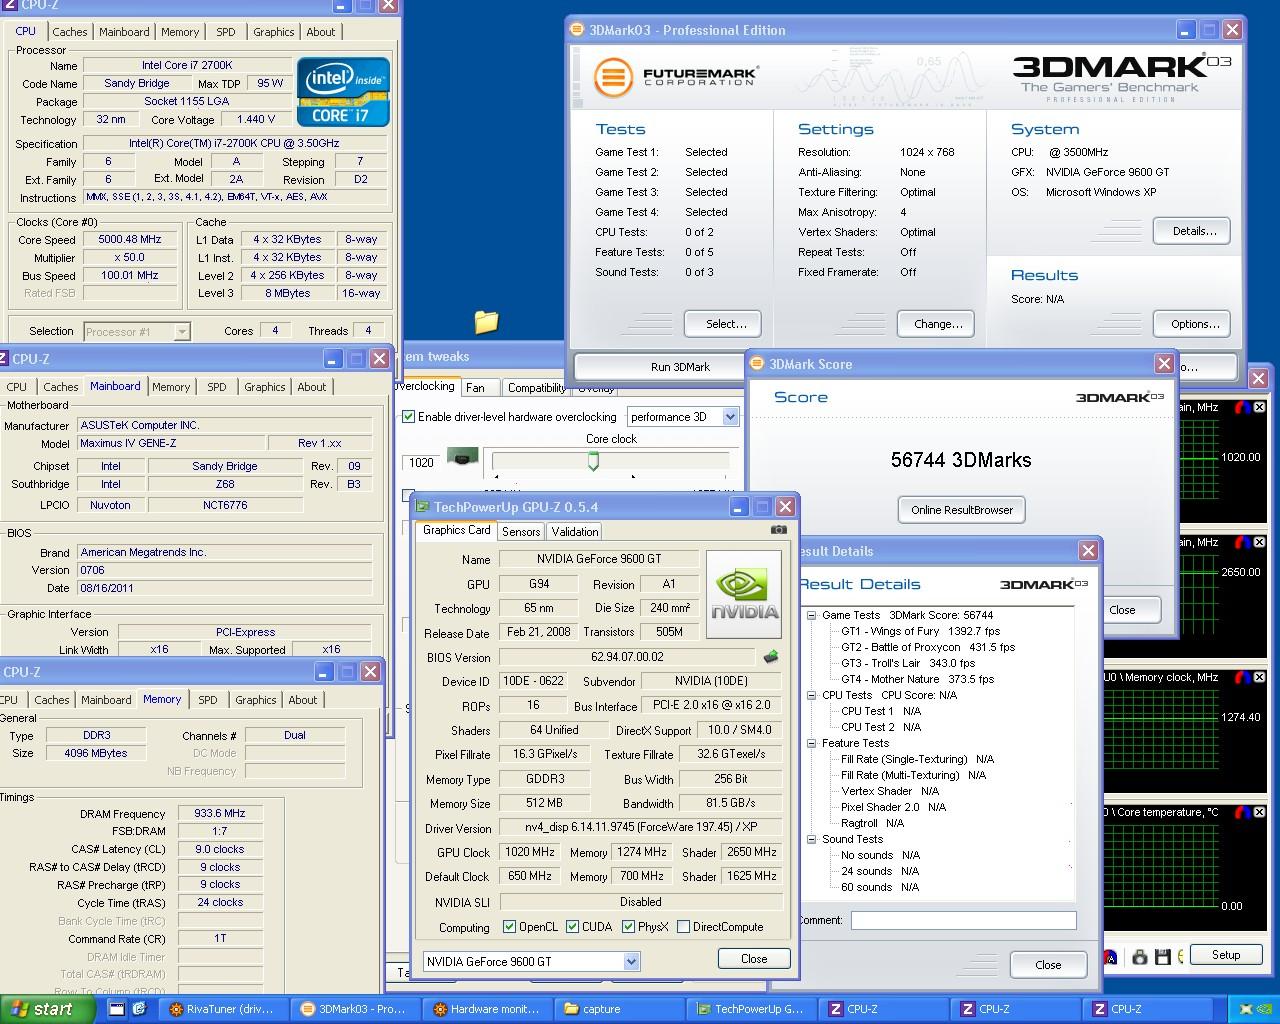Toggle the CUDA checkbox in GPU-Z
This screenshot has height=1024, width=1280.
coord(572,927)
